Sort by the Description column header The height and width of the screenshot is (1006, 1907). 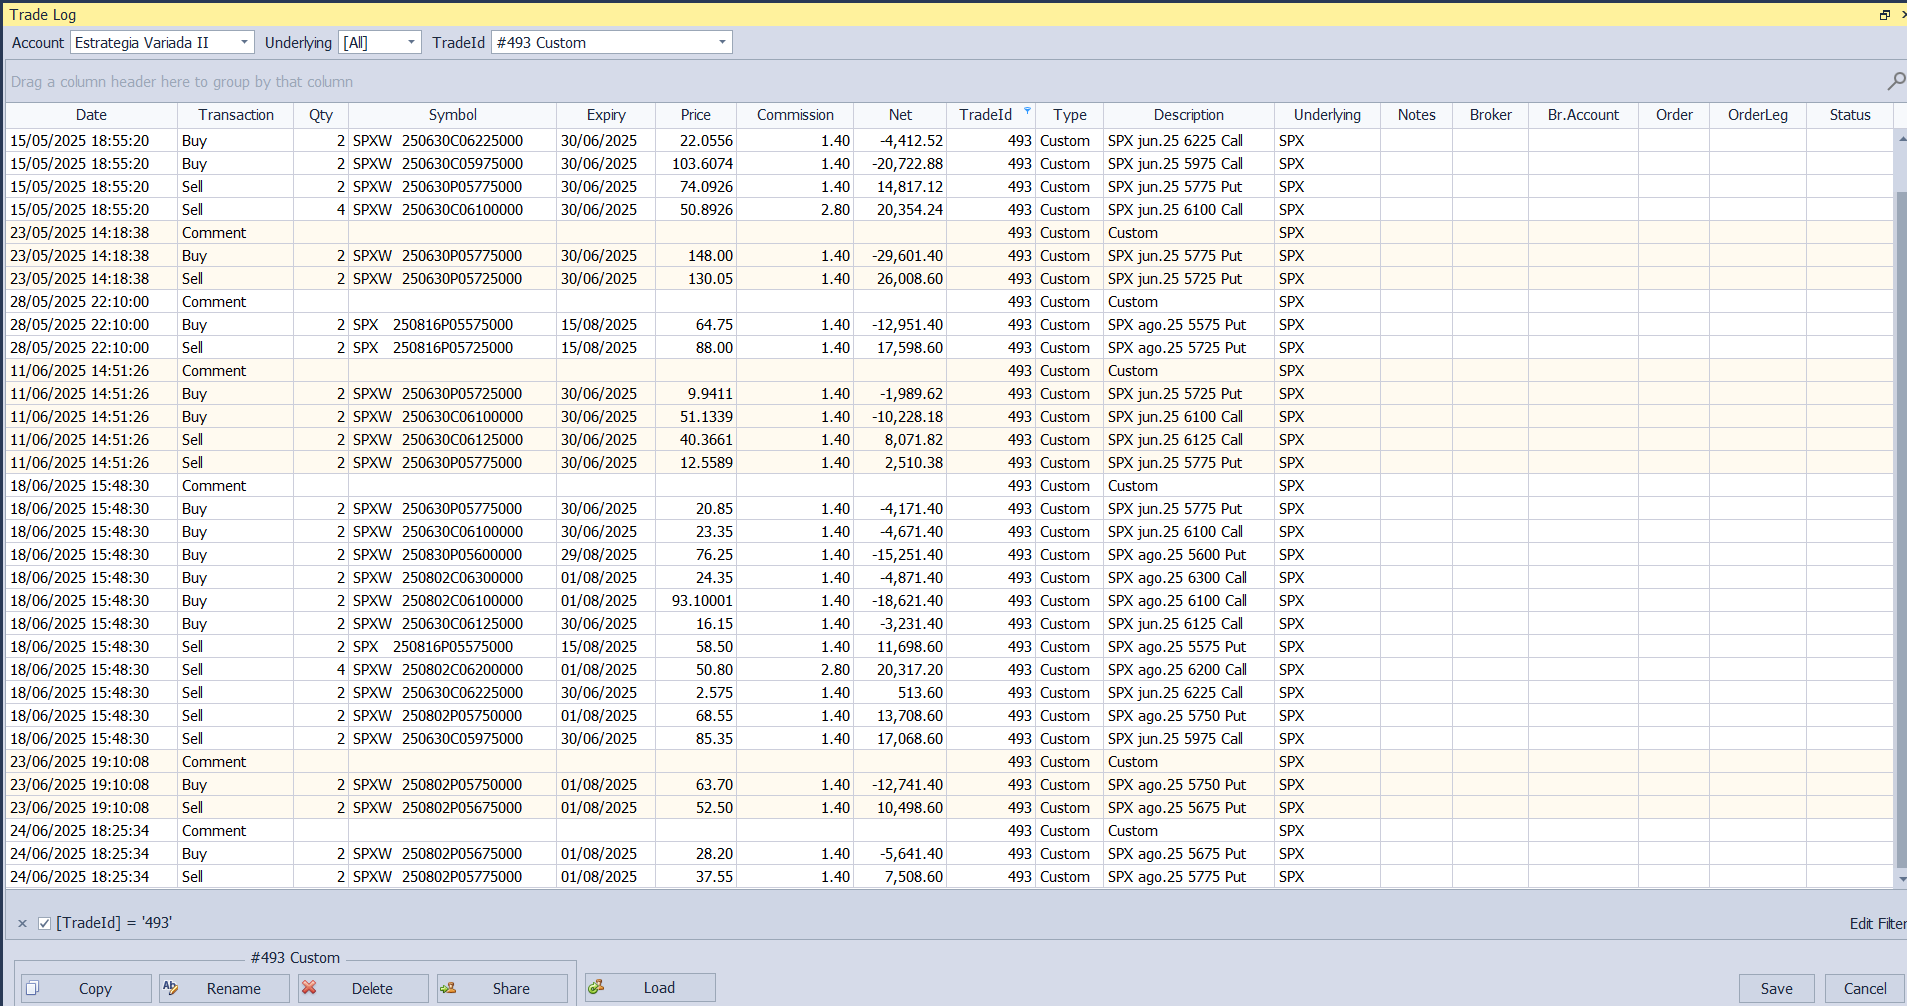1189,115
